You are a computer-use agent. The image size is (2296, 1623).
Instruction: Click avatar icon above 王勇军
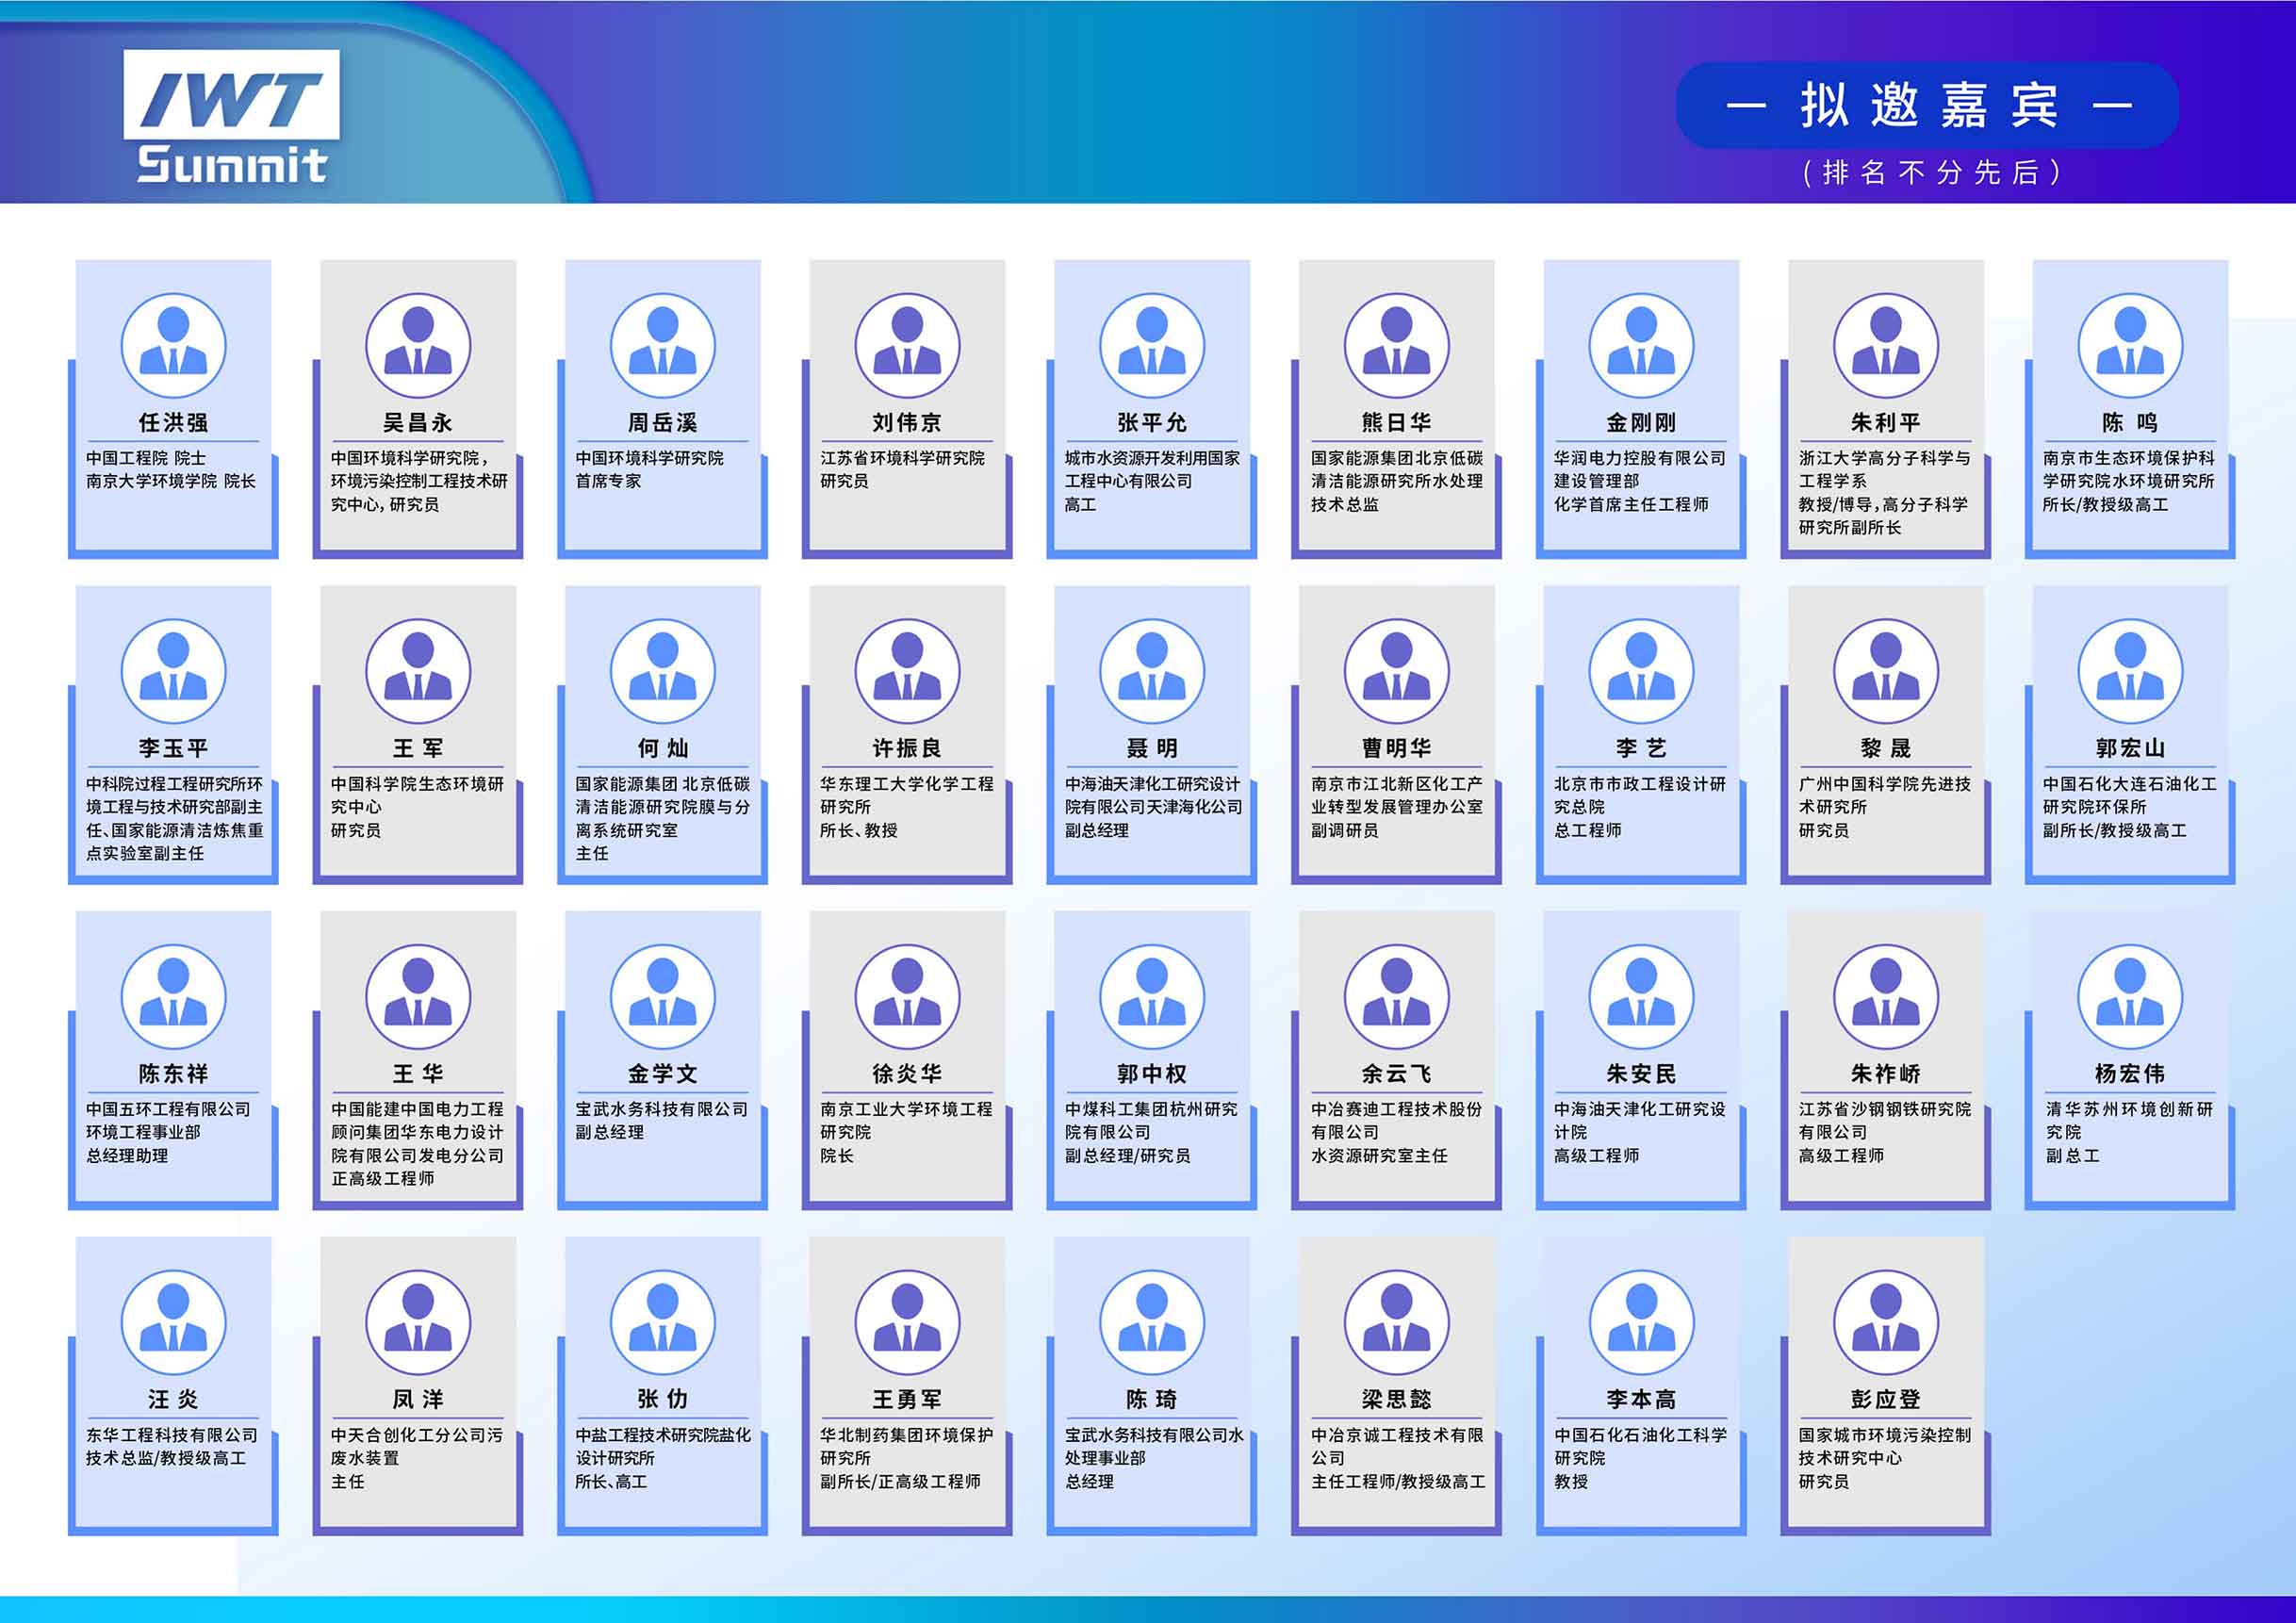[x=907, y=1322]
